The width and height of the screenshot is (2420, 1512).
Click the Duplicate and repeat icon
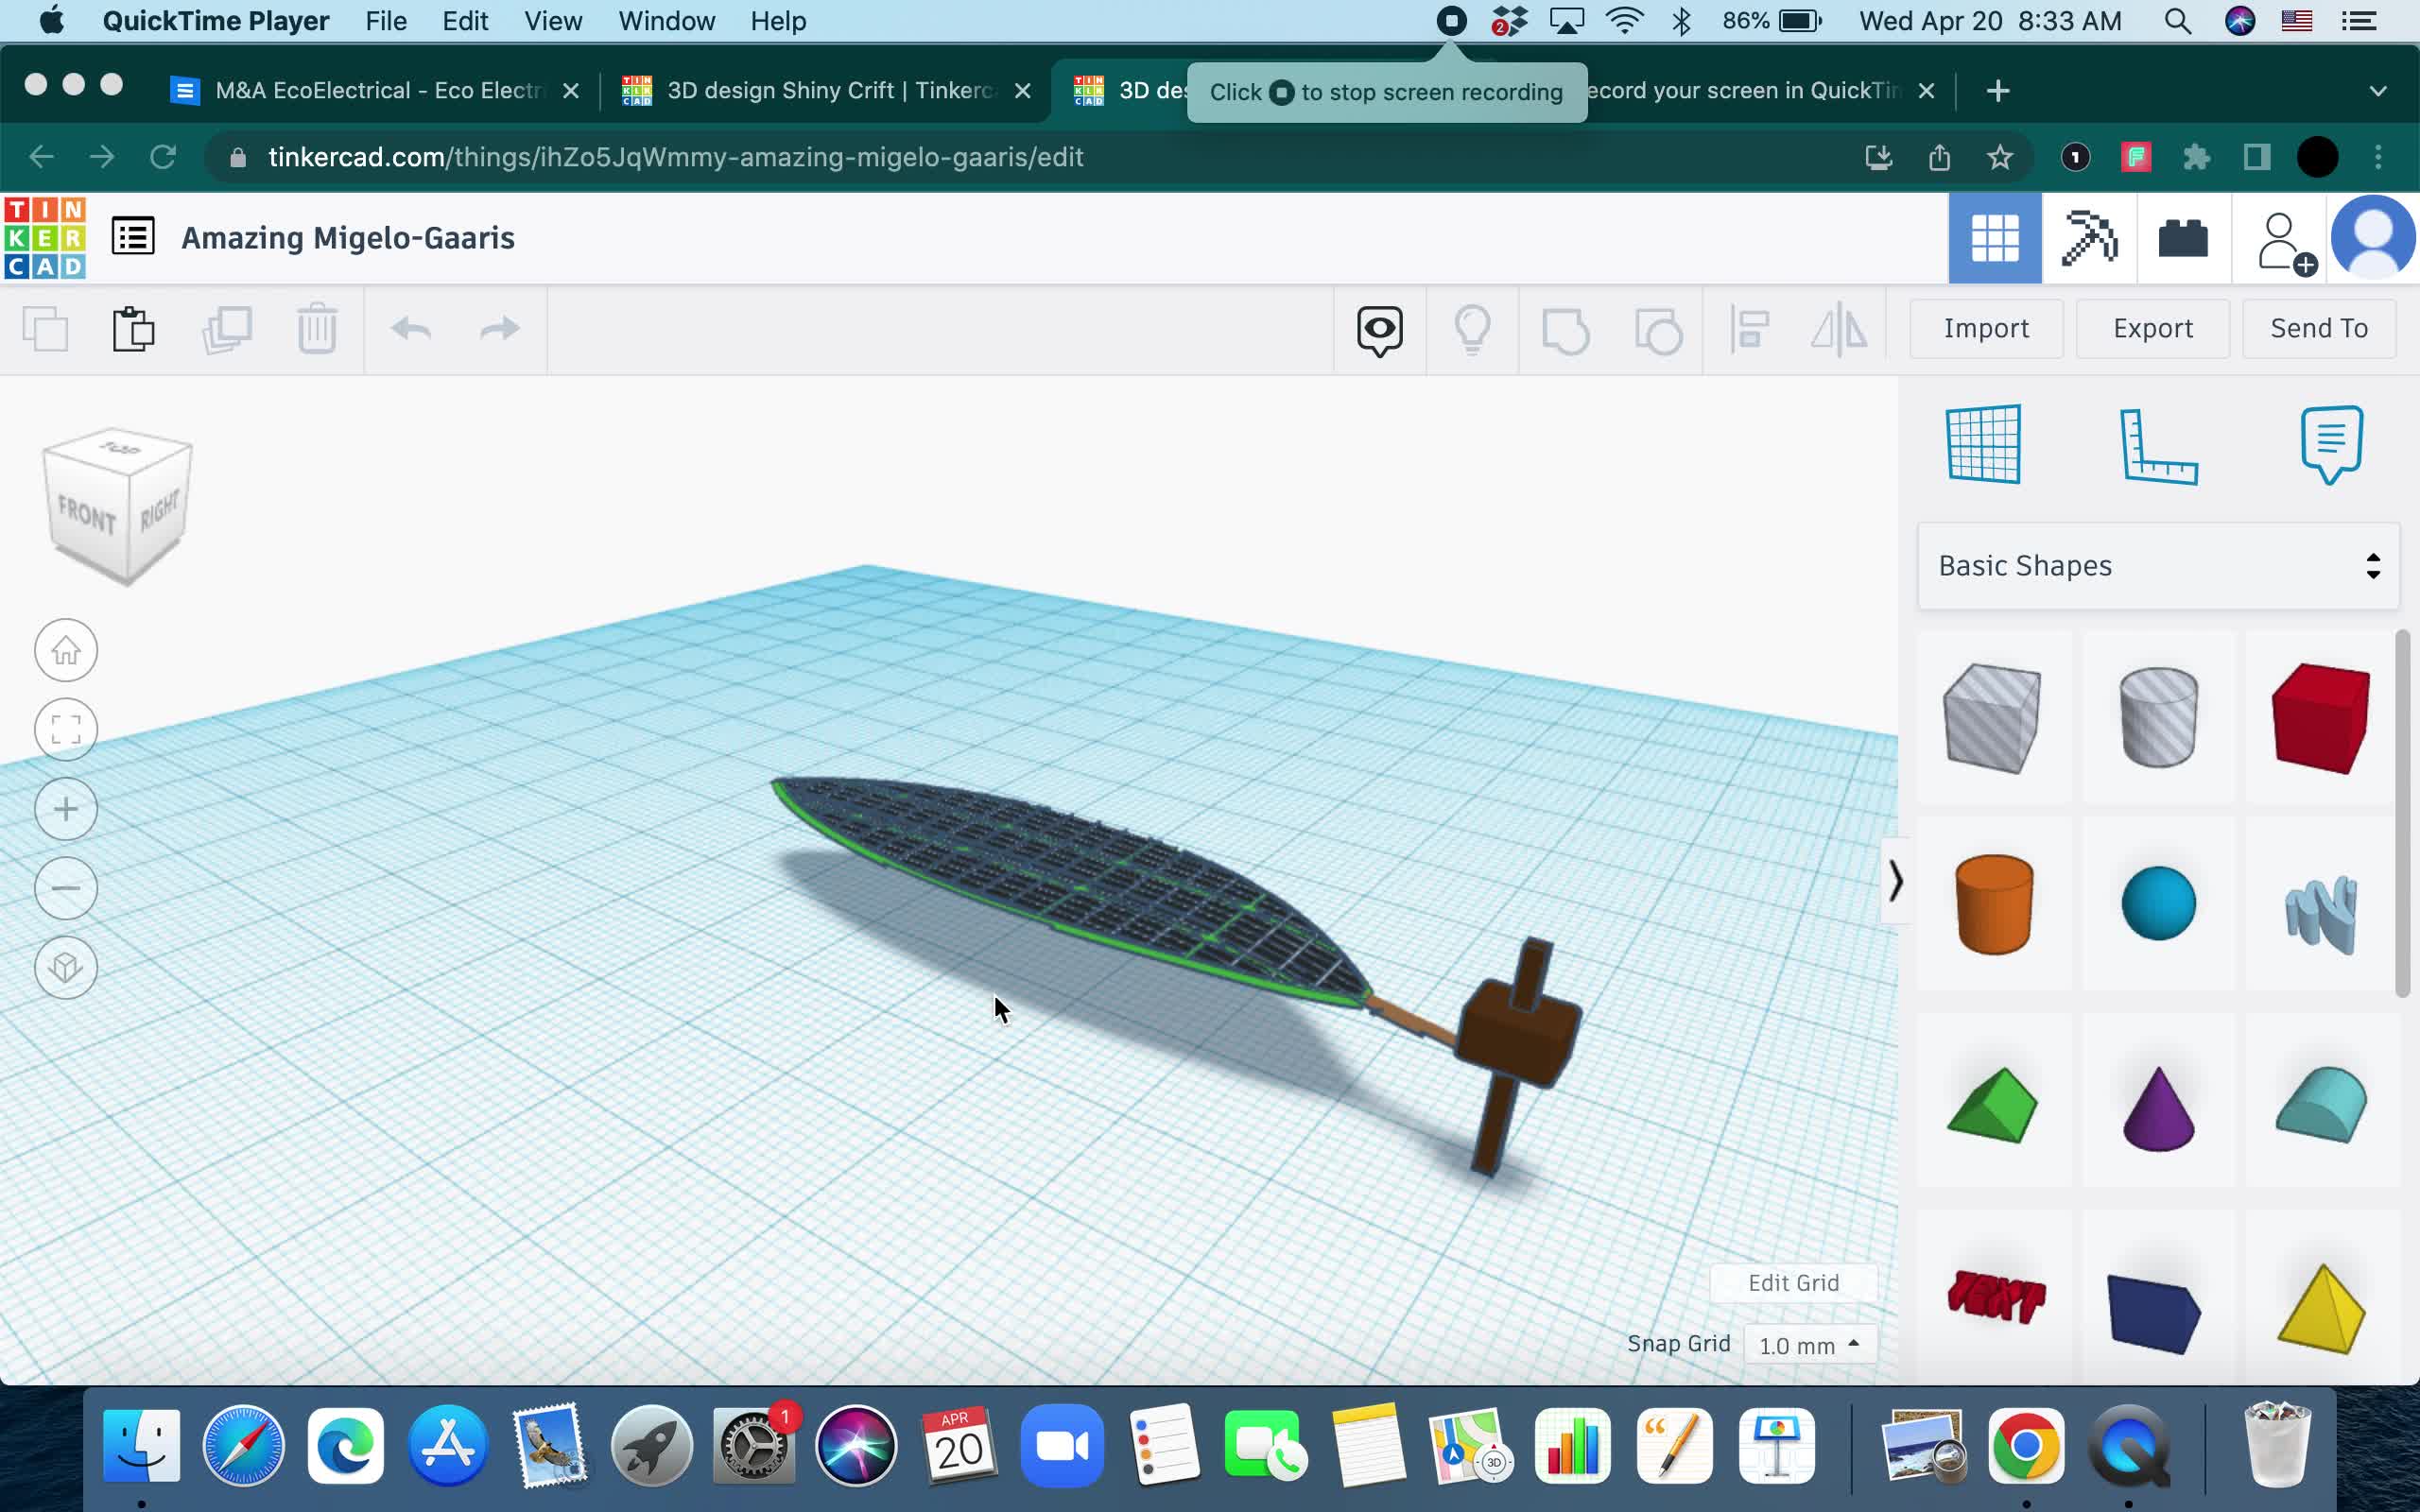pyautogui.click(x=227, y=329)
